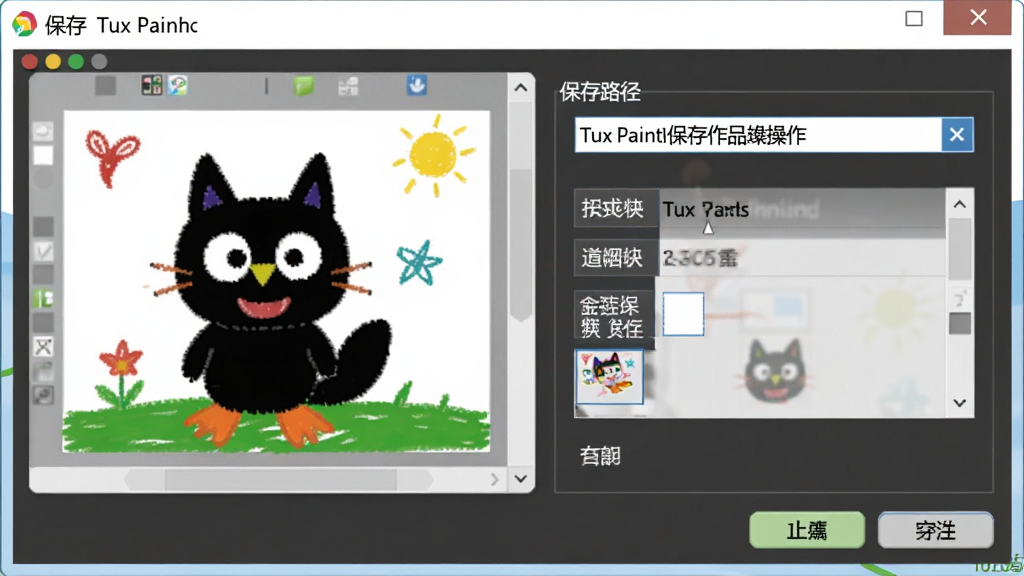Open the color palette grid icon
This screenshot has width=1024, height=576.
point(152,85)
